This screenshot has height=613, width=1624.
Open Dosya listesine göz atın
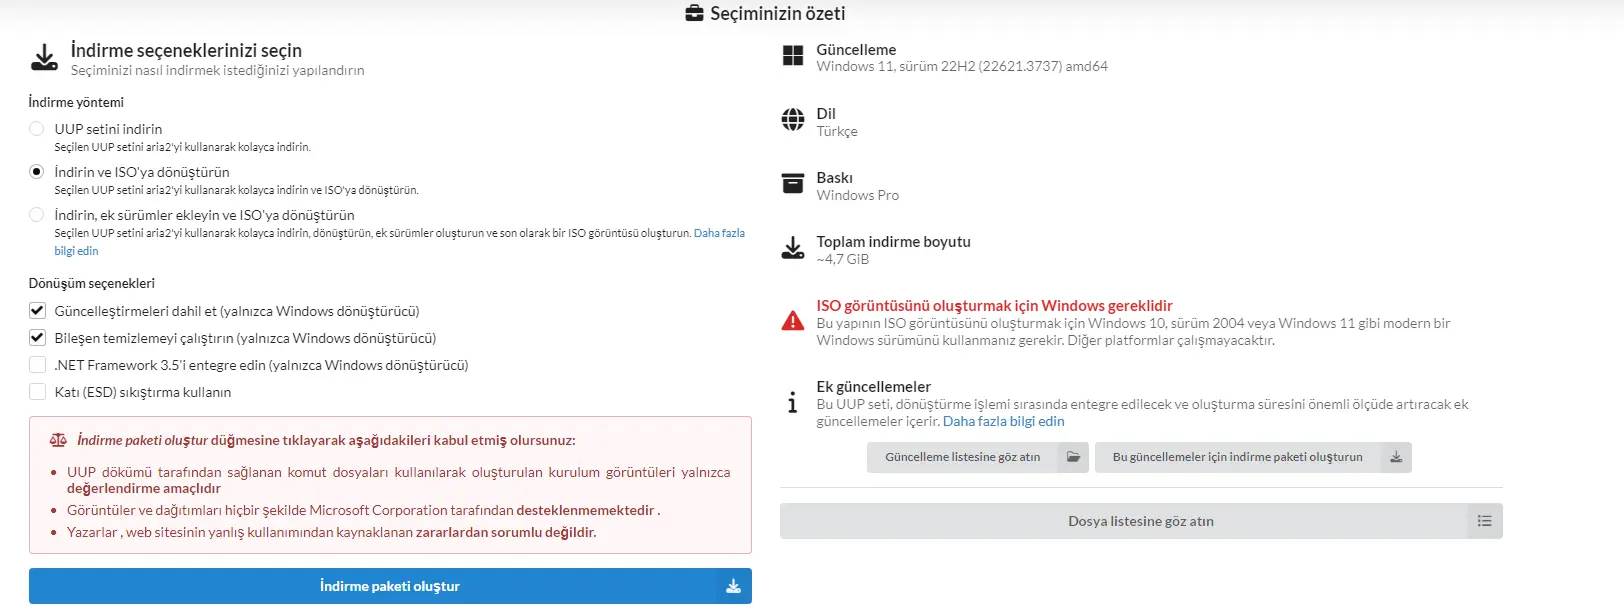click(x=1141, y=521)
